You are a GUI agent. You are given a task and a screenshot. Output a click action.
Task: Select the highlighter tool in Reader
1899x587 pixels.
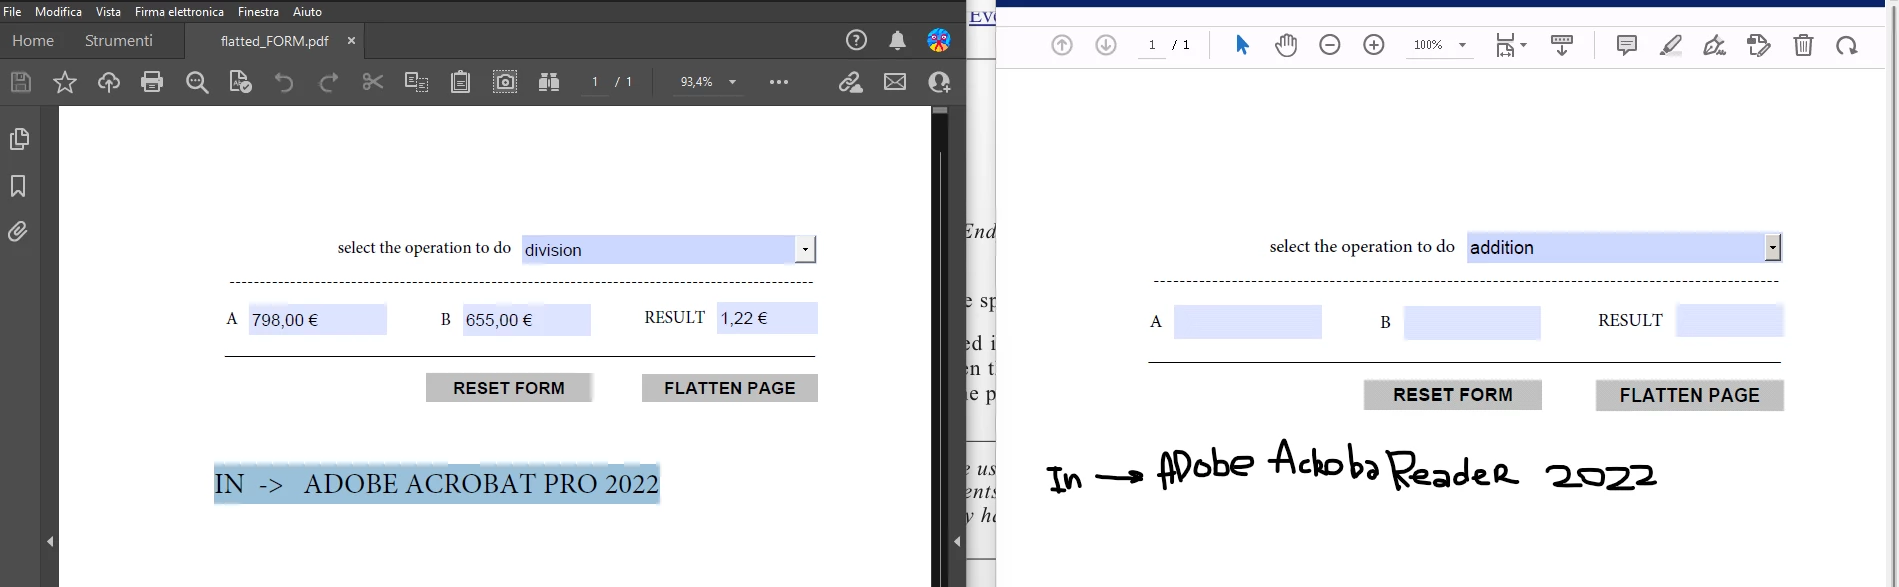[1671, 45]
